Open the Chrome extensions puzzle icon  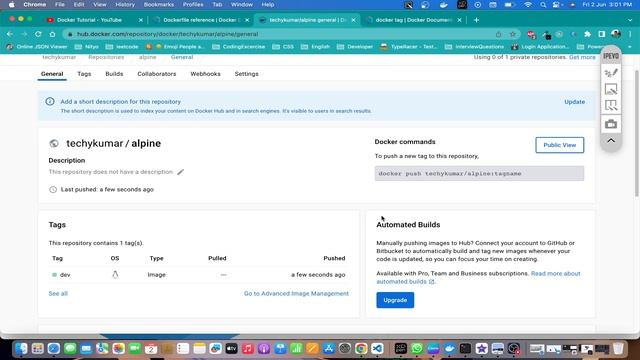coord(587,34)
